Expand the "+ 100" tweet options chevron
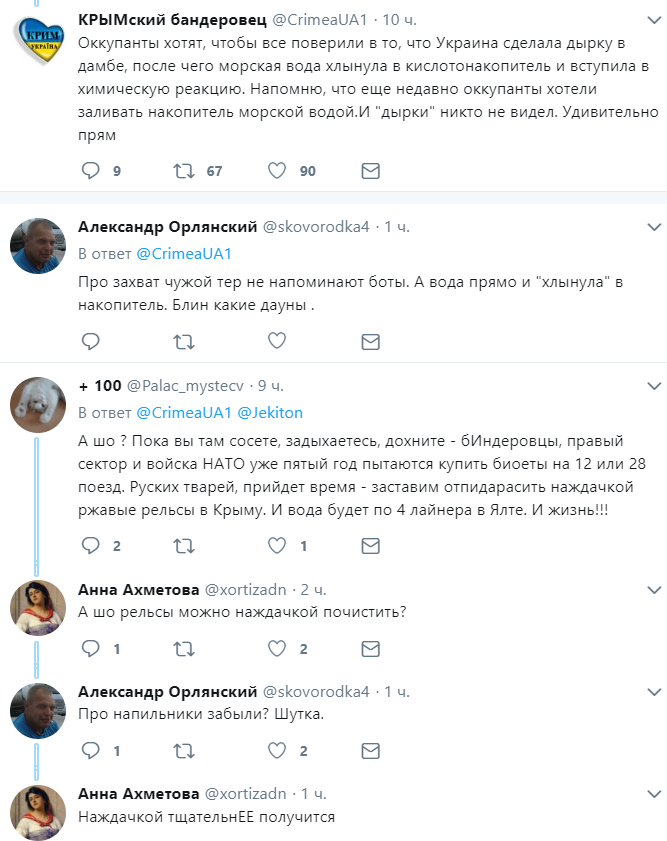This screenshot has width=667, height=841. (x=652, y=385)
